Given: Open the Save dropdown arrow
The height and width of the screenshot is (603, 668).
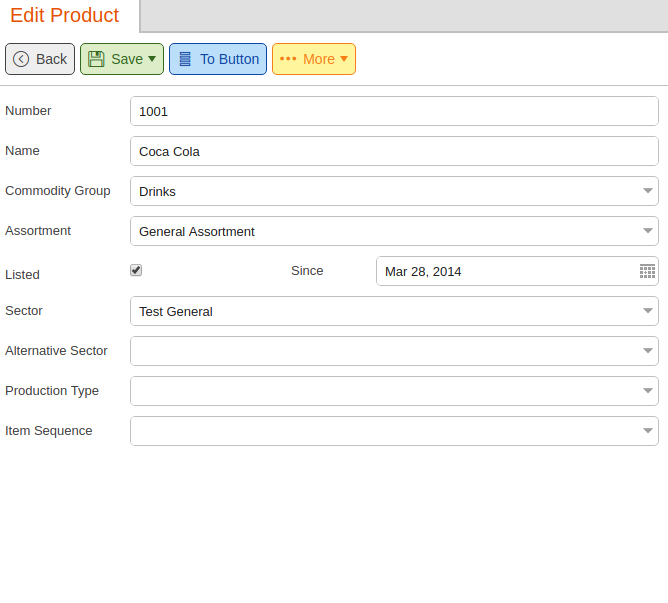Looking at the screenshot, I should (x=152, y=59).
